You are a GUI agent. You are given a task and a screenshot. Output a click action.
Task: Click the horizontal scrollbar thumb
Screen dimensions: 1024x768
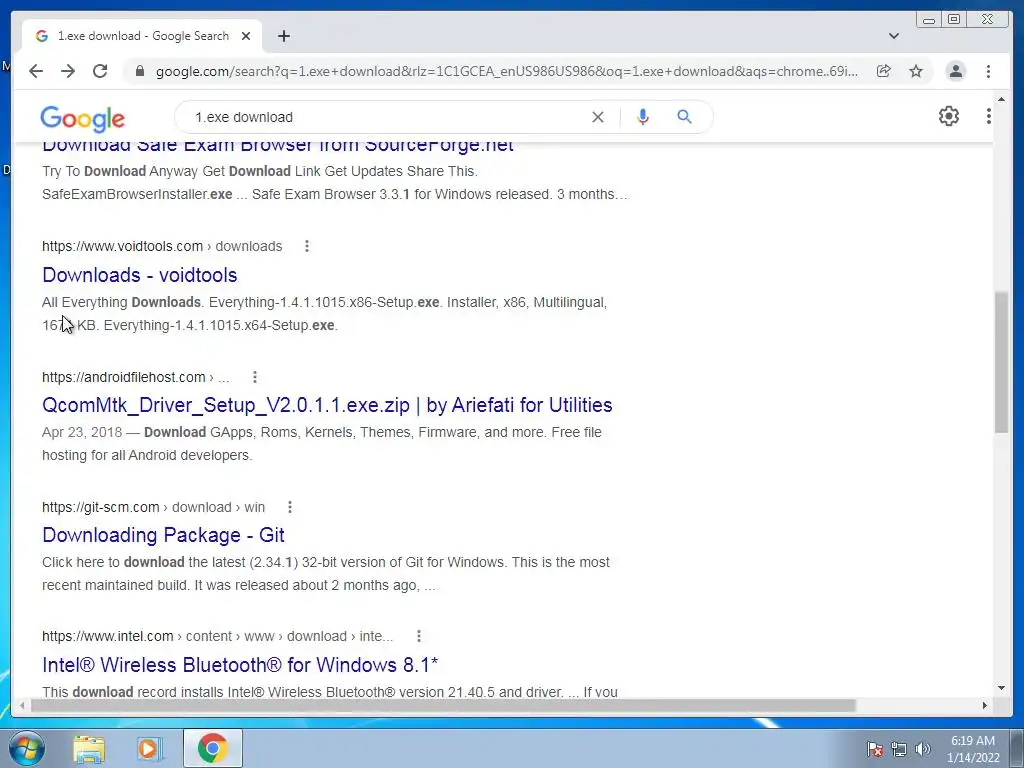point(443,705)
